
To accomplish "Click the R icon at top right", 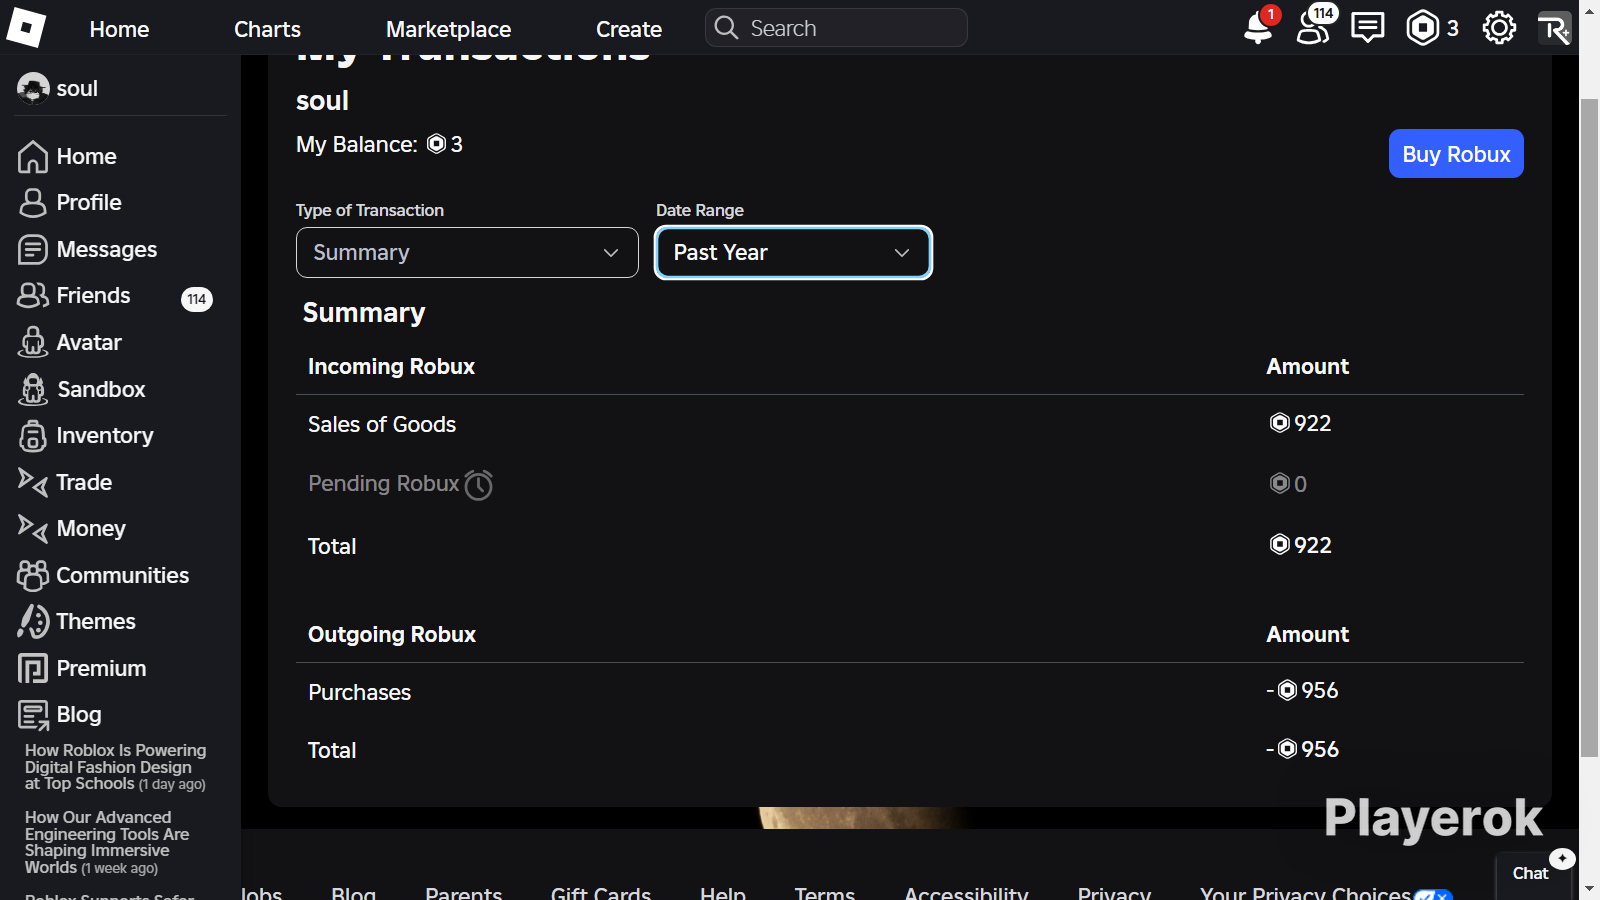I will coord(1554,28).
